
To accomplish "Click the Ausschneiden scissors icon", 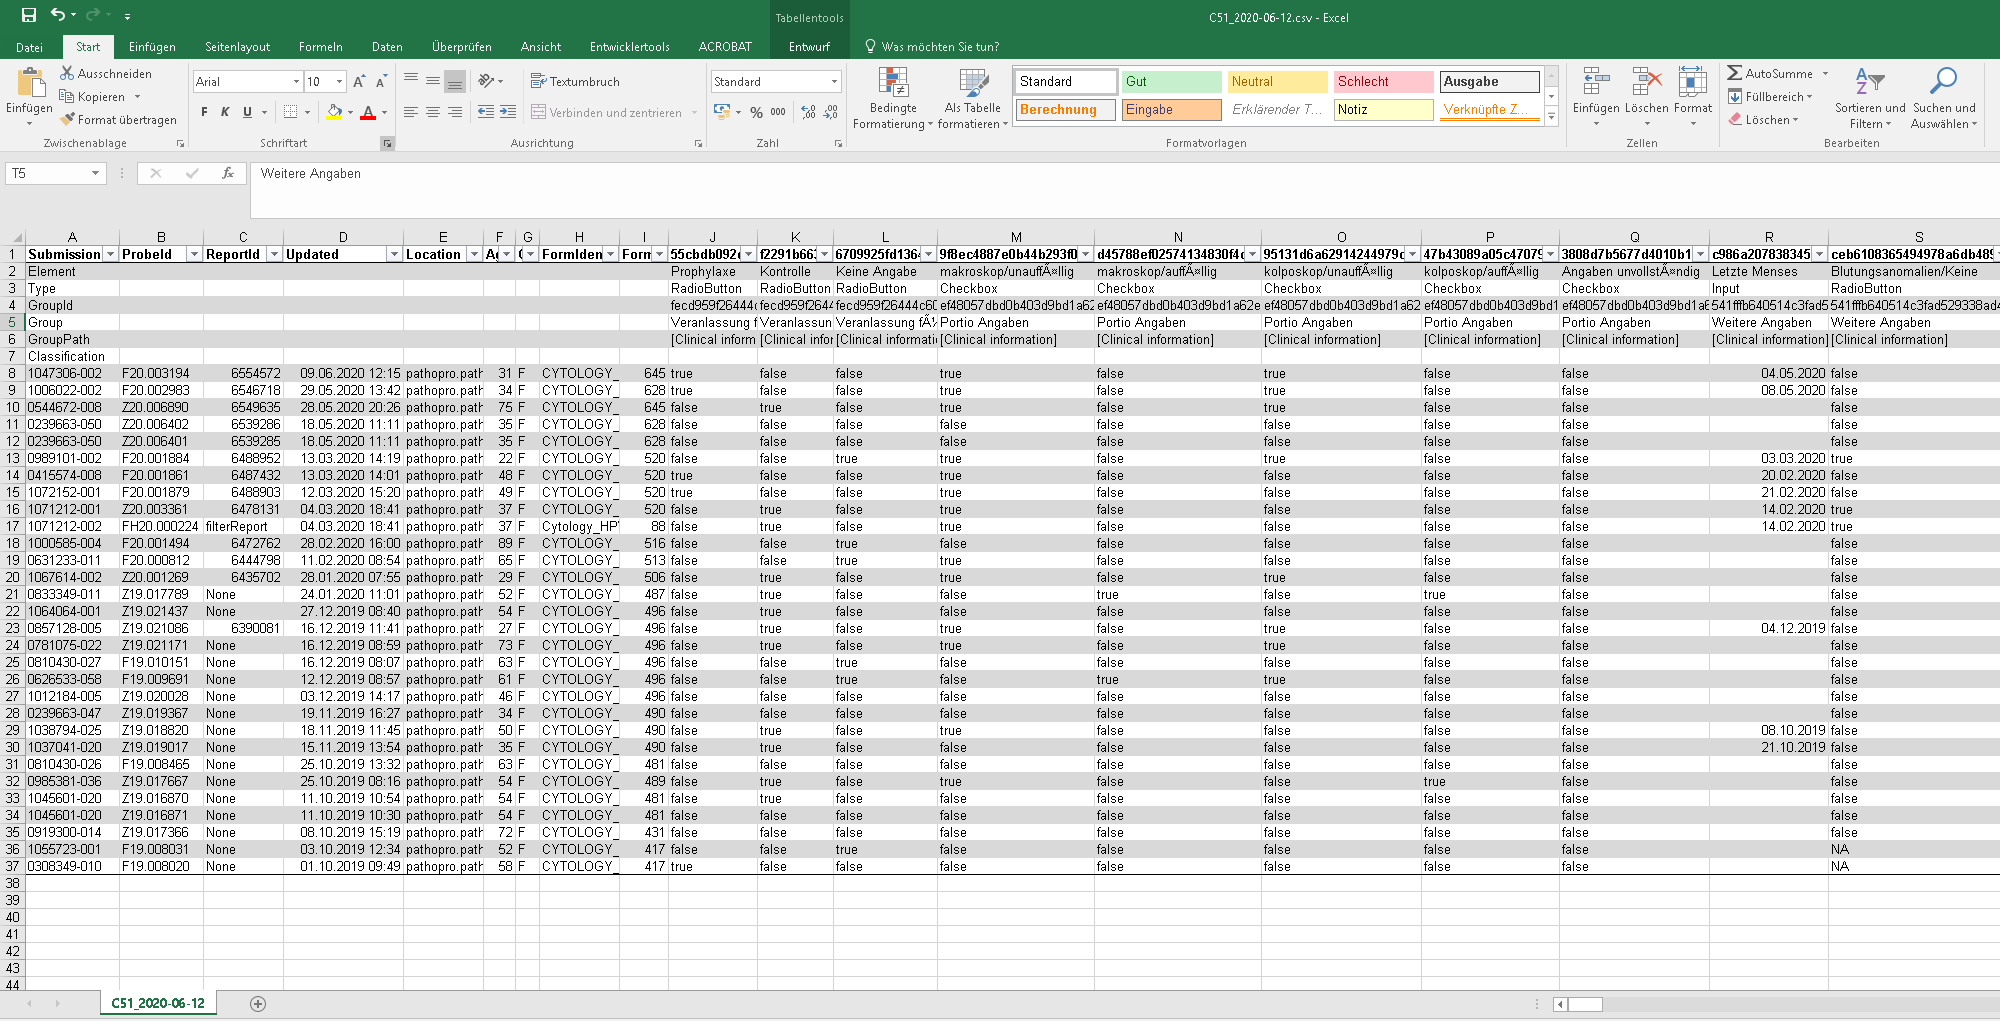I will (67, 73).
